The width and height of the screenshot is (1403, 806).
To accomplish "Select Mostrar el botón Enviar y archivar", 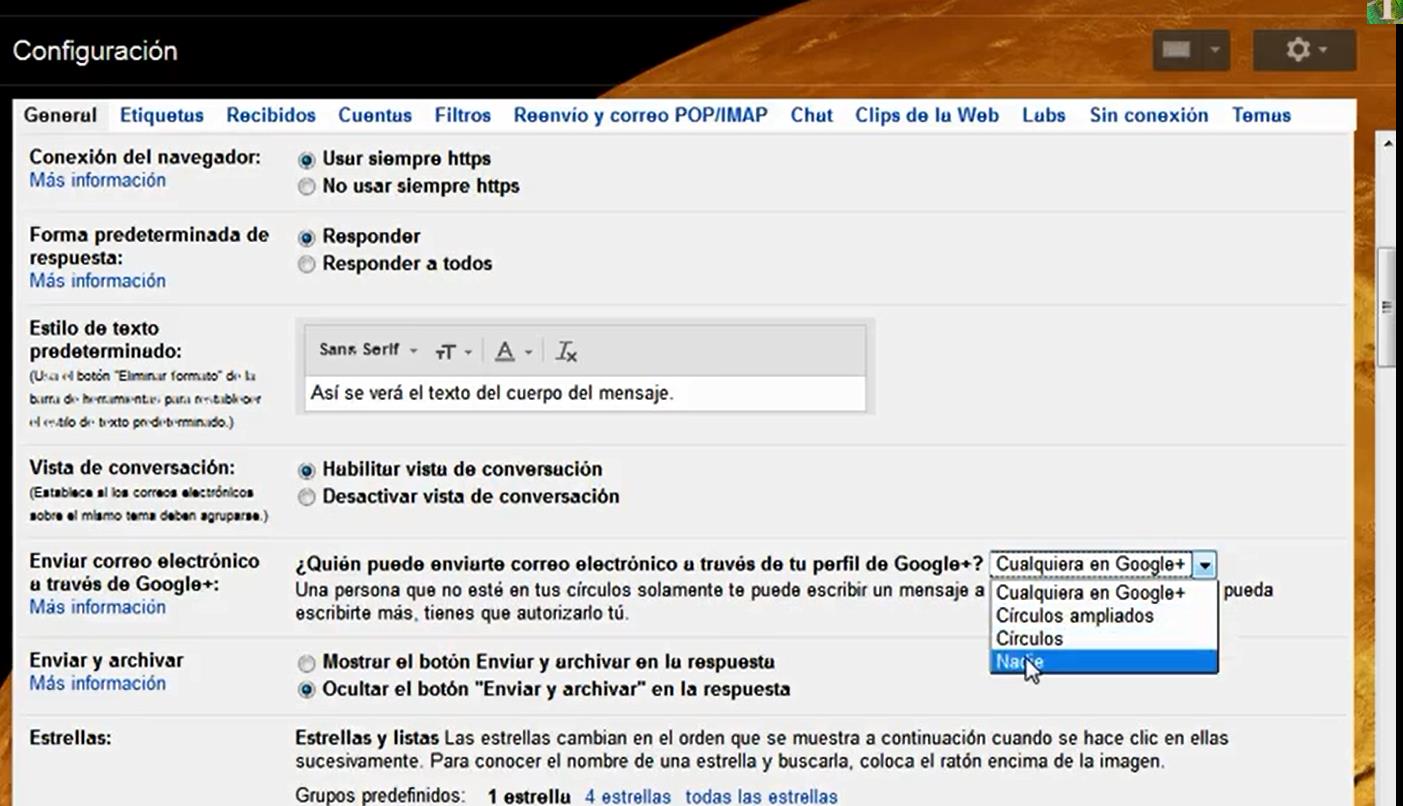I will click(x=307, y=663).
